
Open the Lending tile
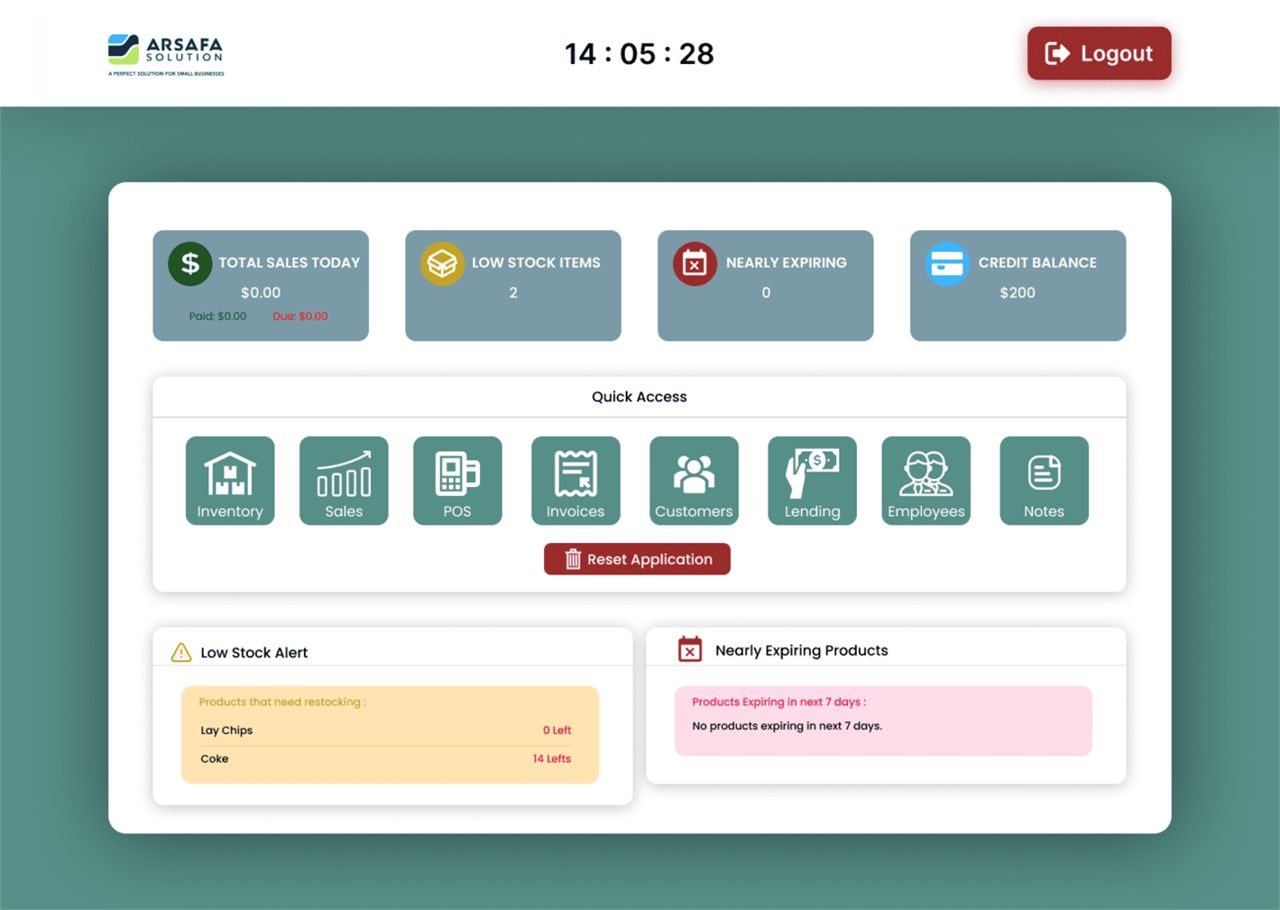tap(812, 481)
